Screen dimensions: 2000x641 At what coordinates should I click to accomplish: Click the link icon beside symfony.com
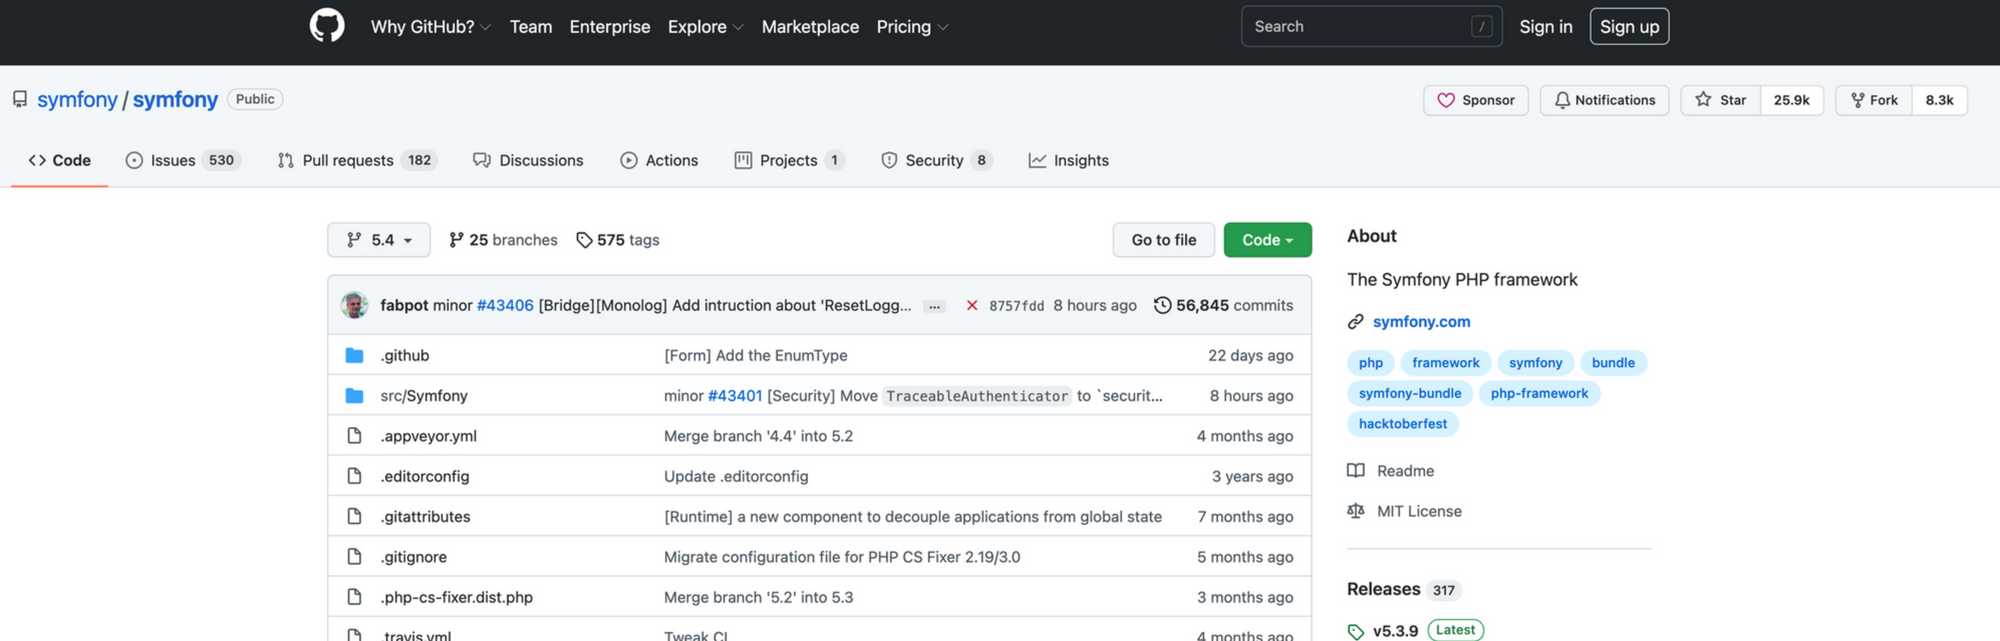1355,321
